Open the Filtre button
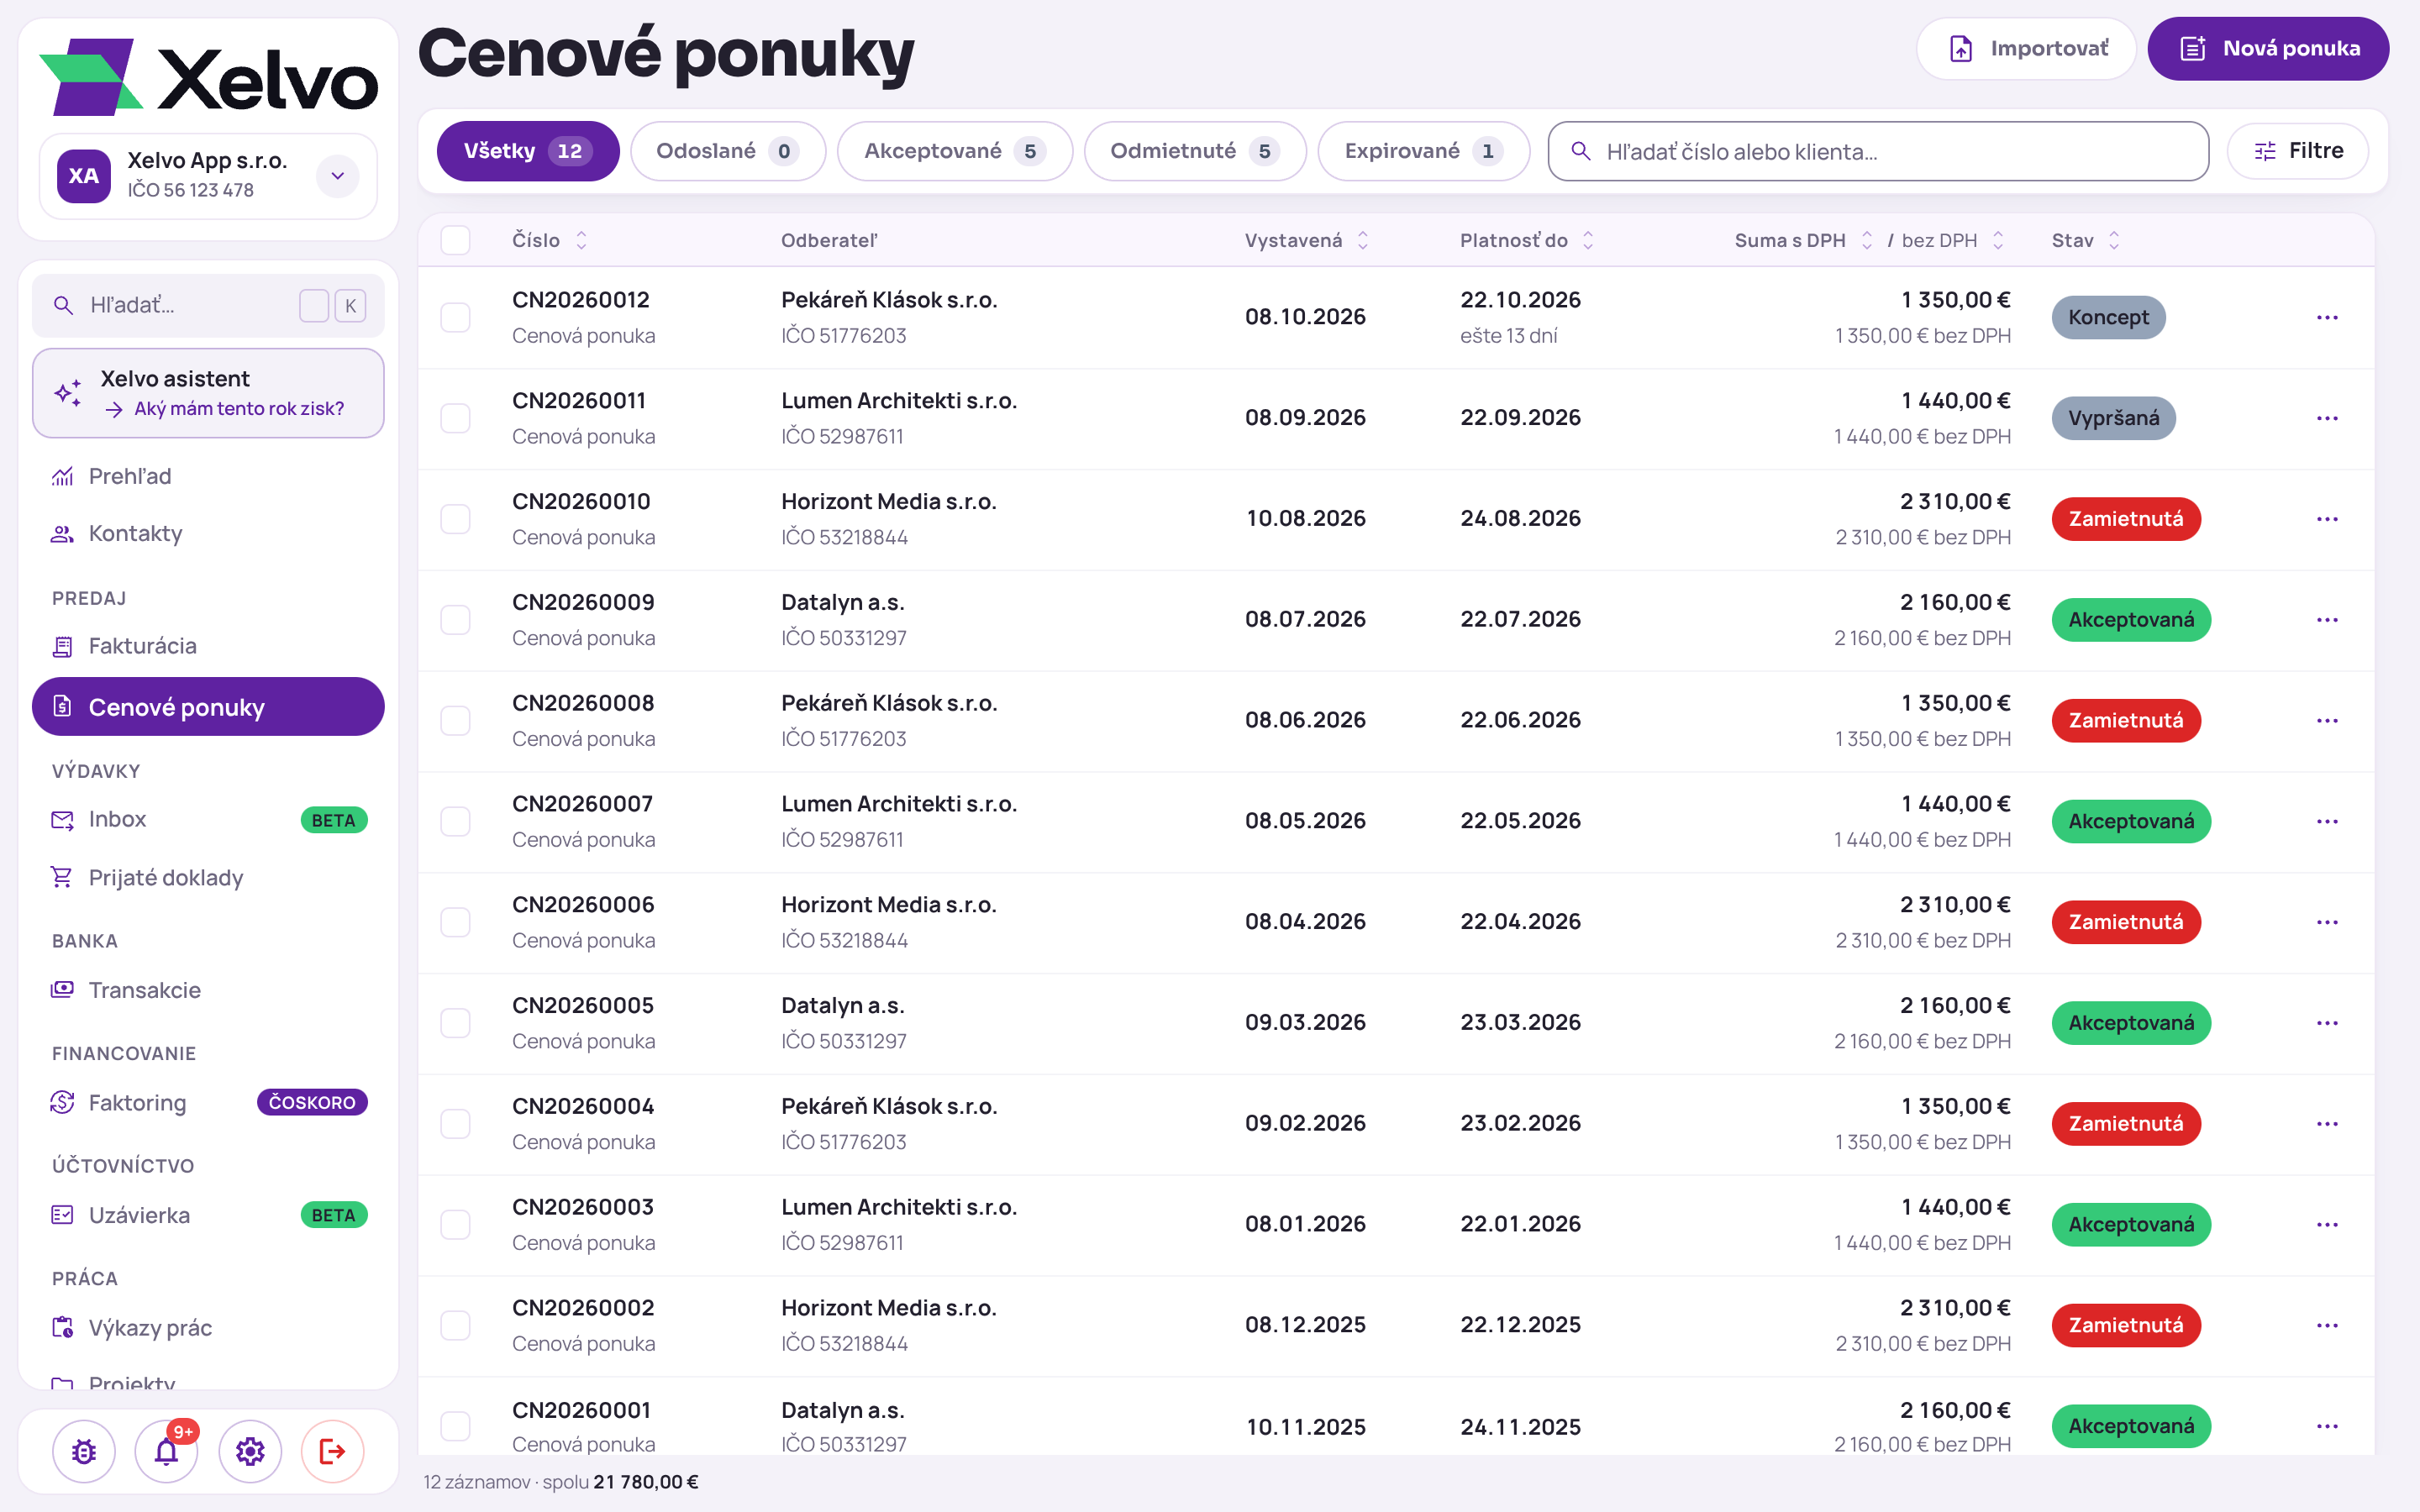Screen dimensions: 2420x1512 click(x=2298, y=151)
